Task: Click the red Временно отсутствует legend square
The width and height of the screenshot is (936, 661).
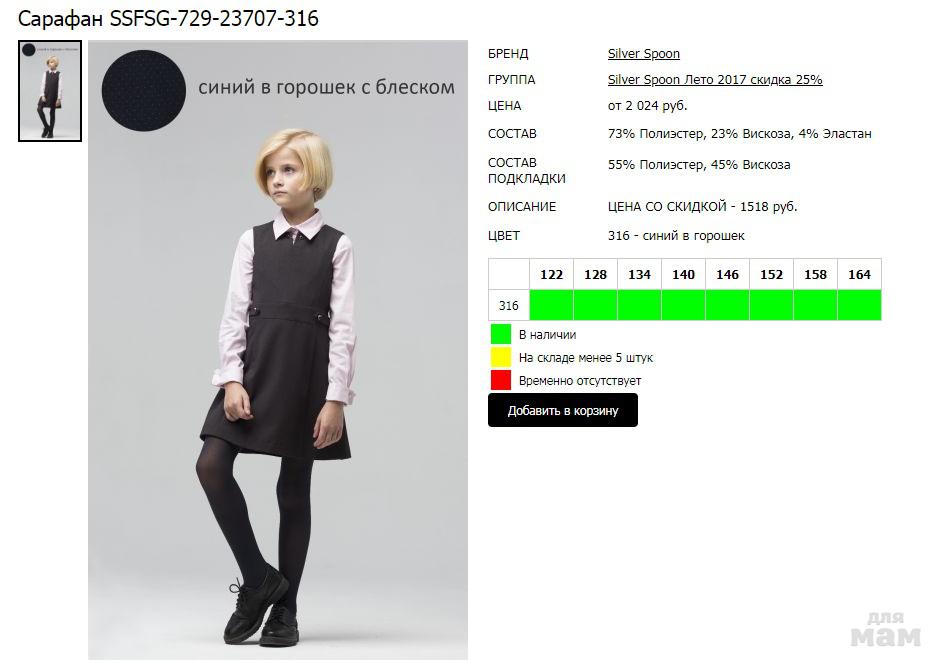Action: coord(501,380)
